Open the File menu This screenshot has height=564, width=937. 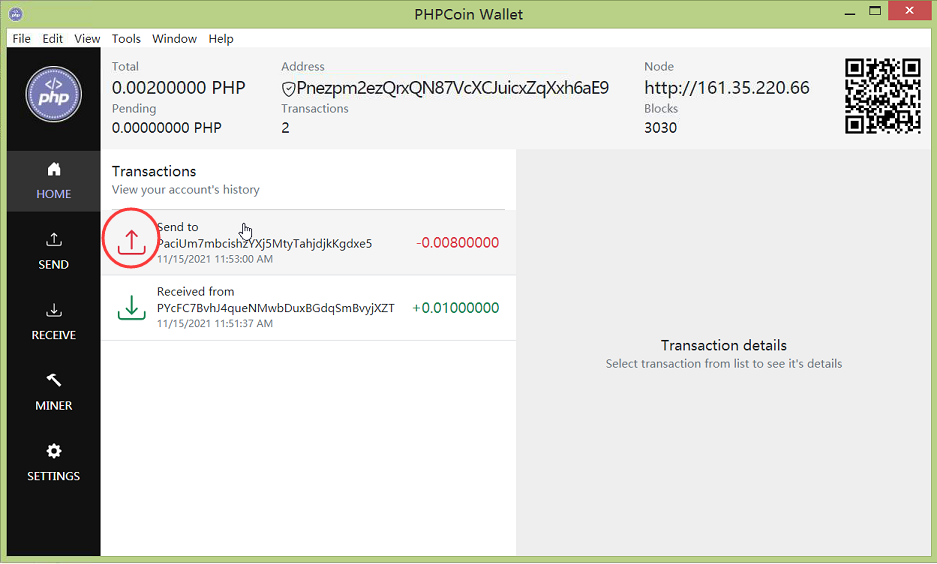coord(21,39)
